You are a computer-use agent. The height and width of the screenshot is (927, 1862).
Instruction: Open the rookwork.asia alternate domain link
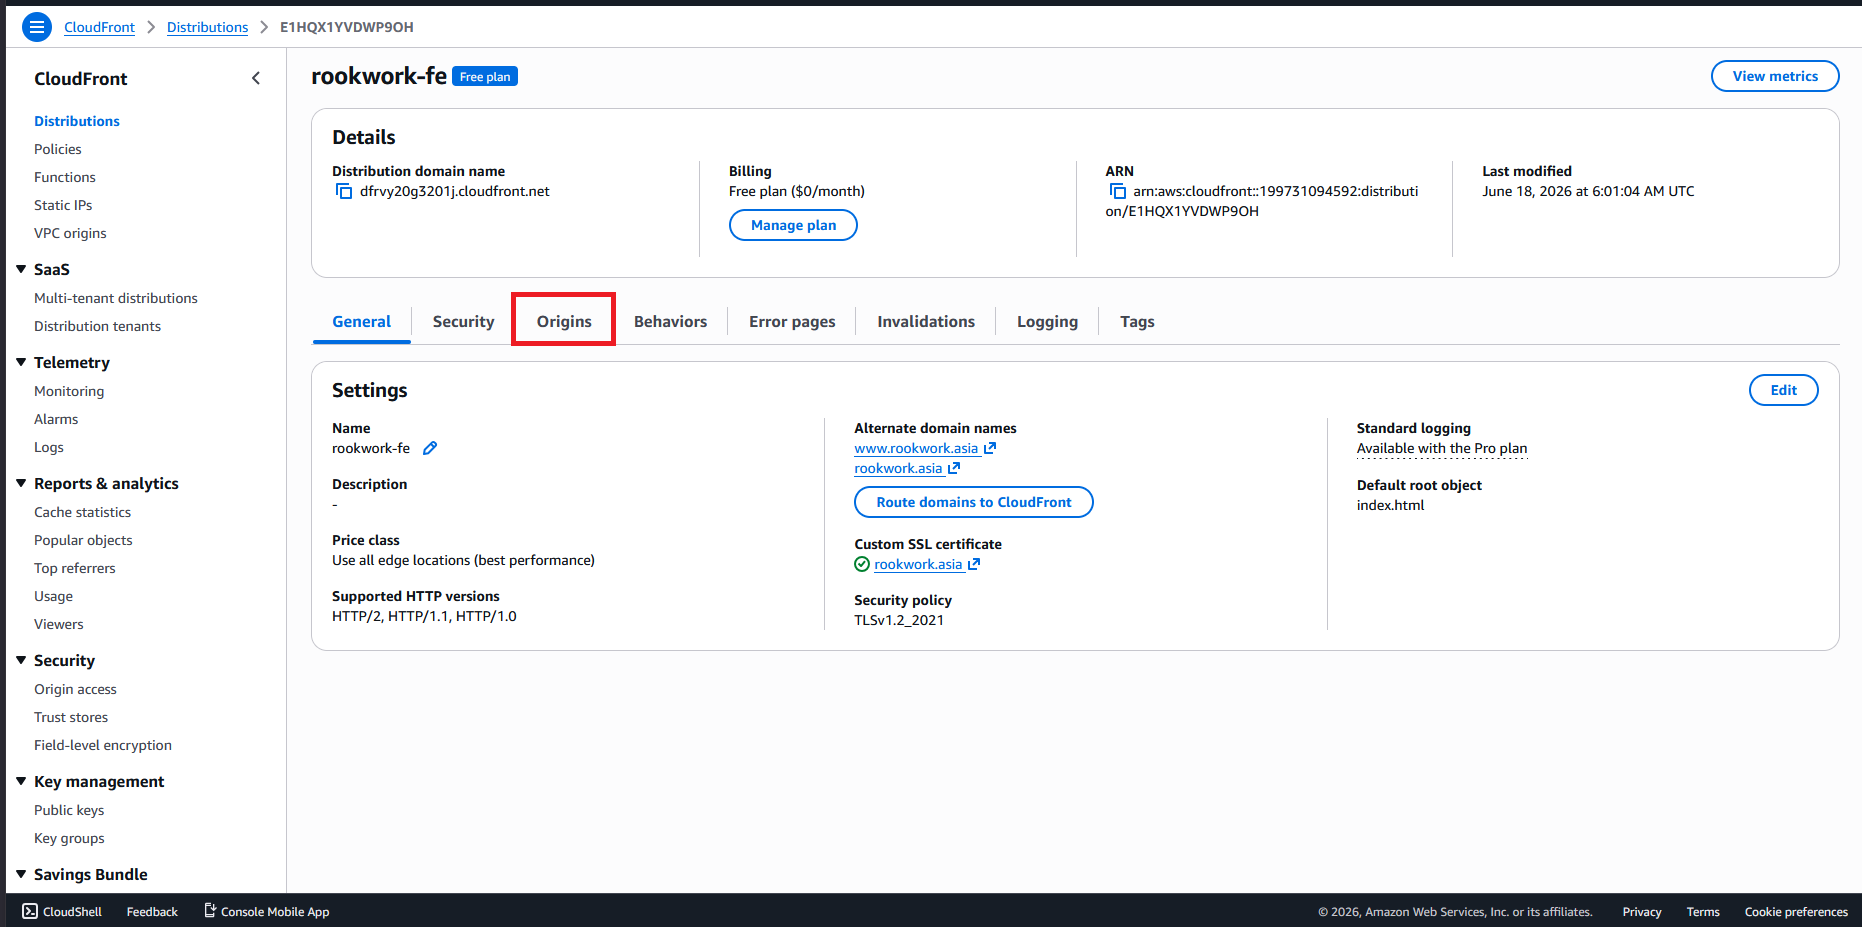907,468
